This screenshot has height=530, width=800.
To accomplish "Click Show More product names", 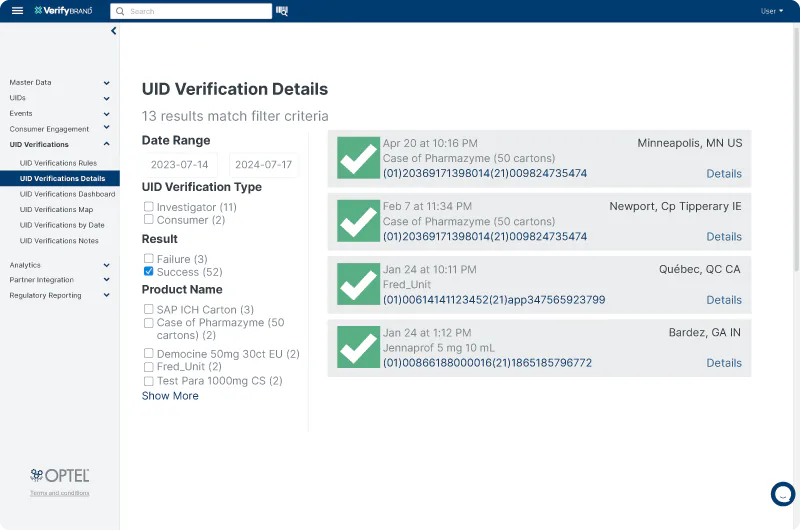I will tap(170, 396).
